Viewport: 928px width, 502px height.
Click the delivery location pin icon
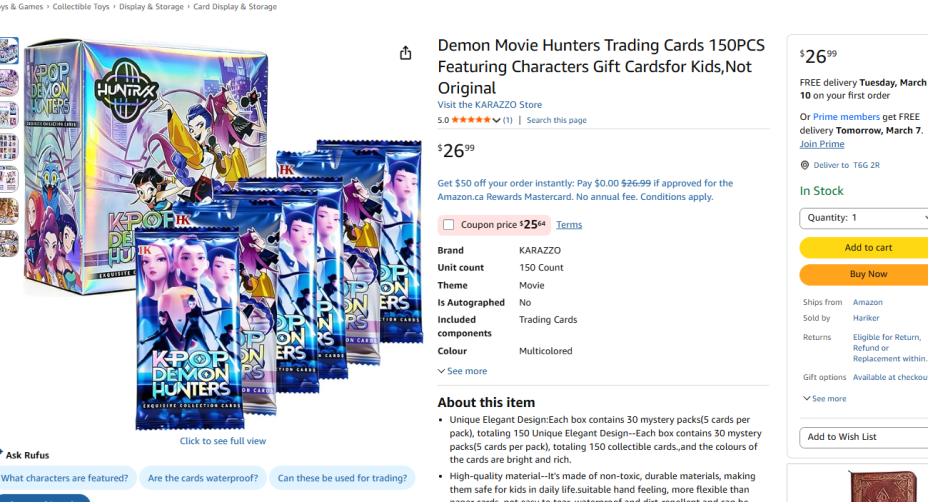[804, 165]
